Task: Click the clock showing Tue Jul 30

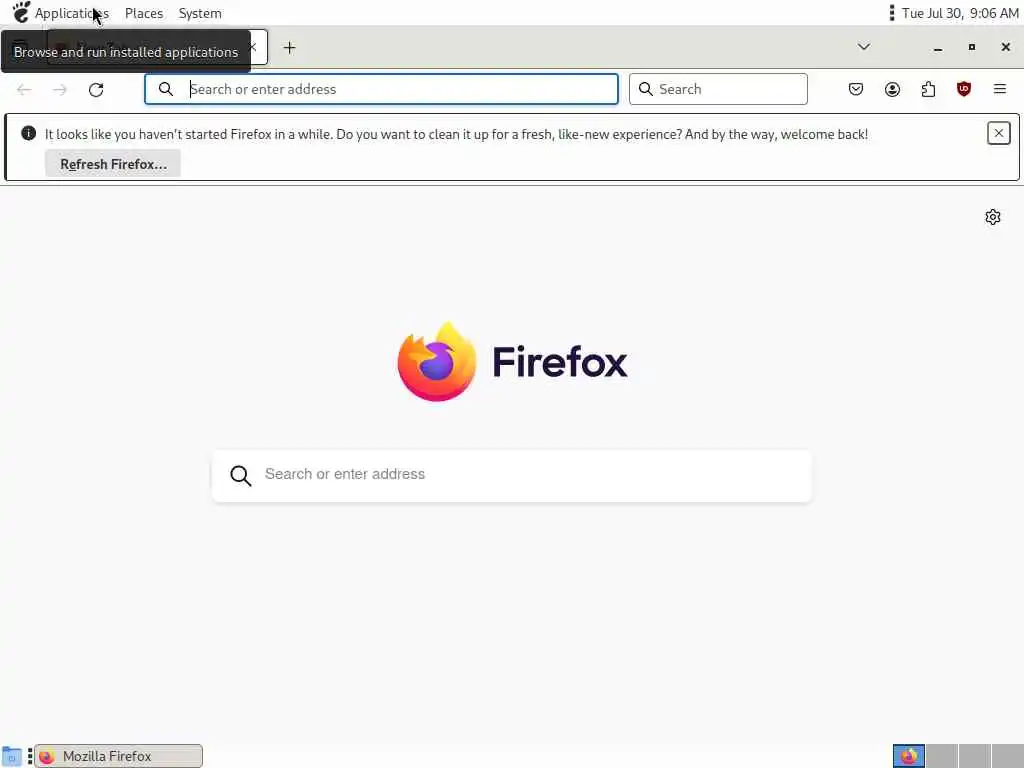Action: pos(960,13)
